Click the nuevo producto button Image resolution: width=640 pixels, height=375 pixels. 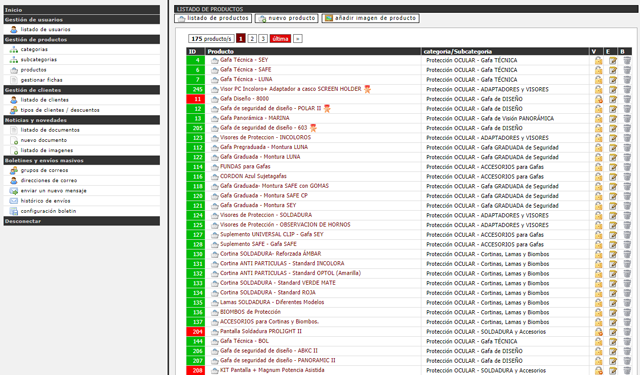287,18
